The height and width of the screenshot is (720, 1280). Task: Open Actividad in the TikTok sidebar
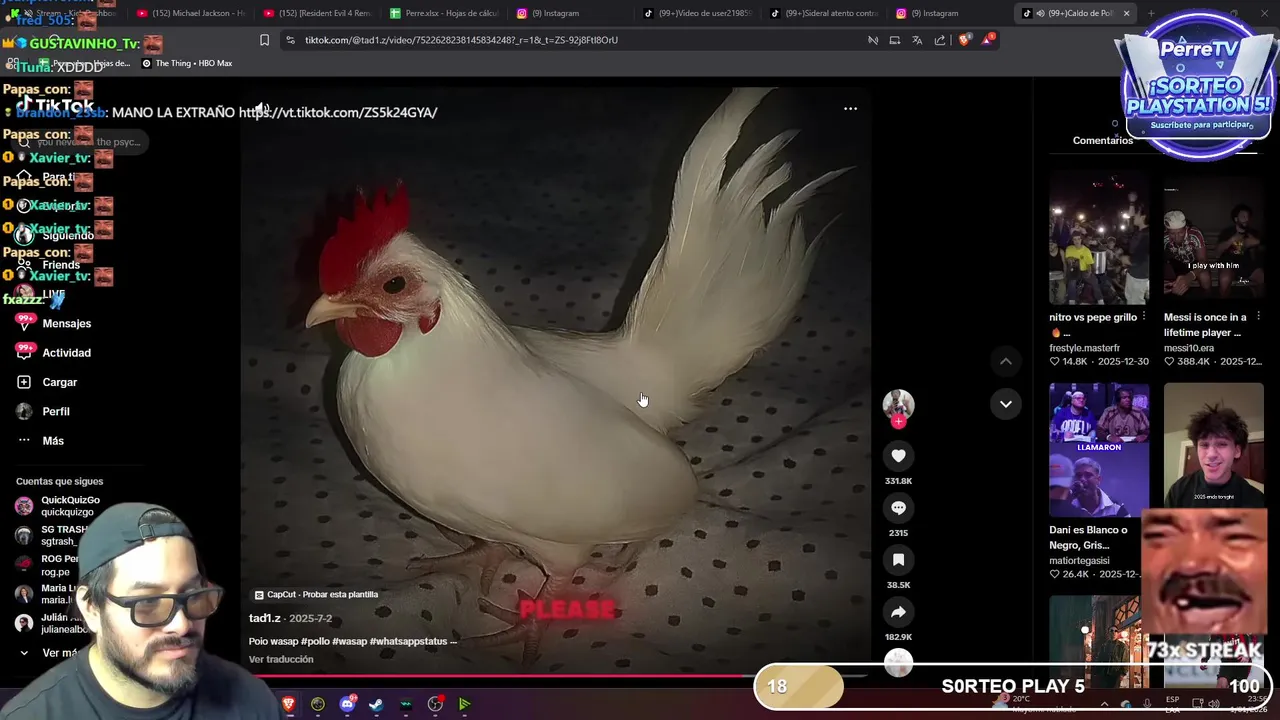(x=55, y=353)
